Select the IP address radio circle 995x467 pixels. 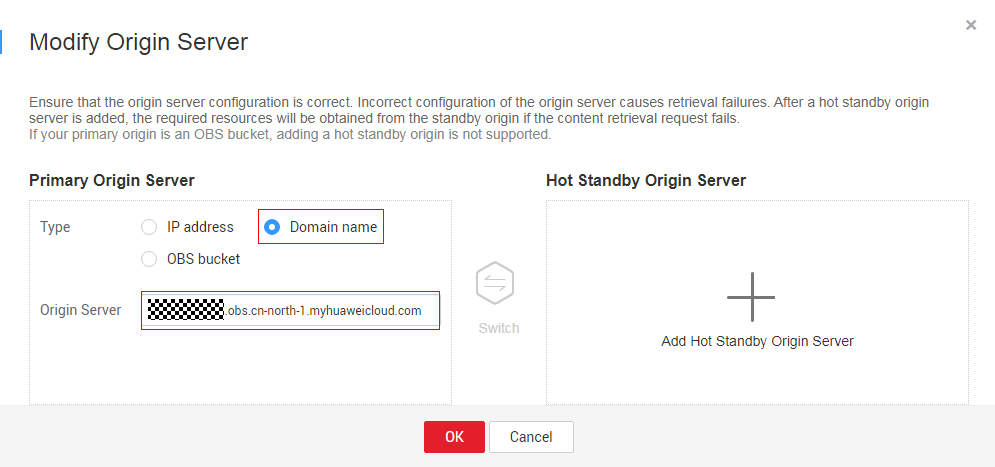pyautogui.click(x=149, y=227)
